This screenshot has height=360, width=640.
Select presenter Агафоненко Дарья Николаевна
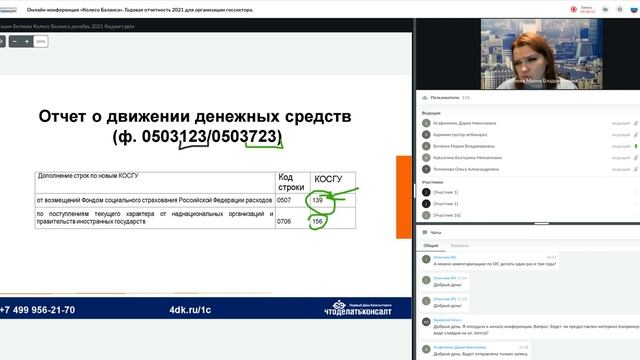(464, 123)
